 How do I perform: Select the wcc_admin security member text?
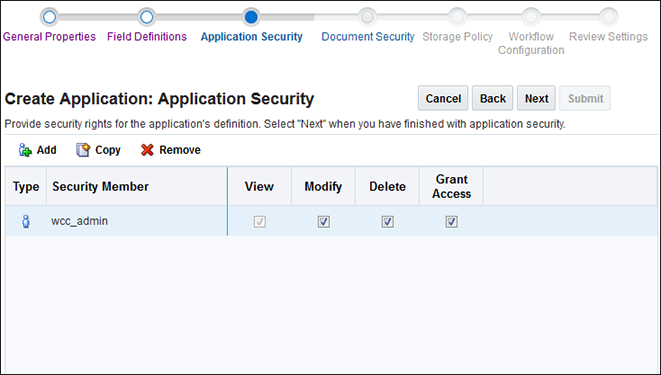pos(79,221)
